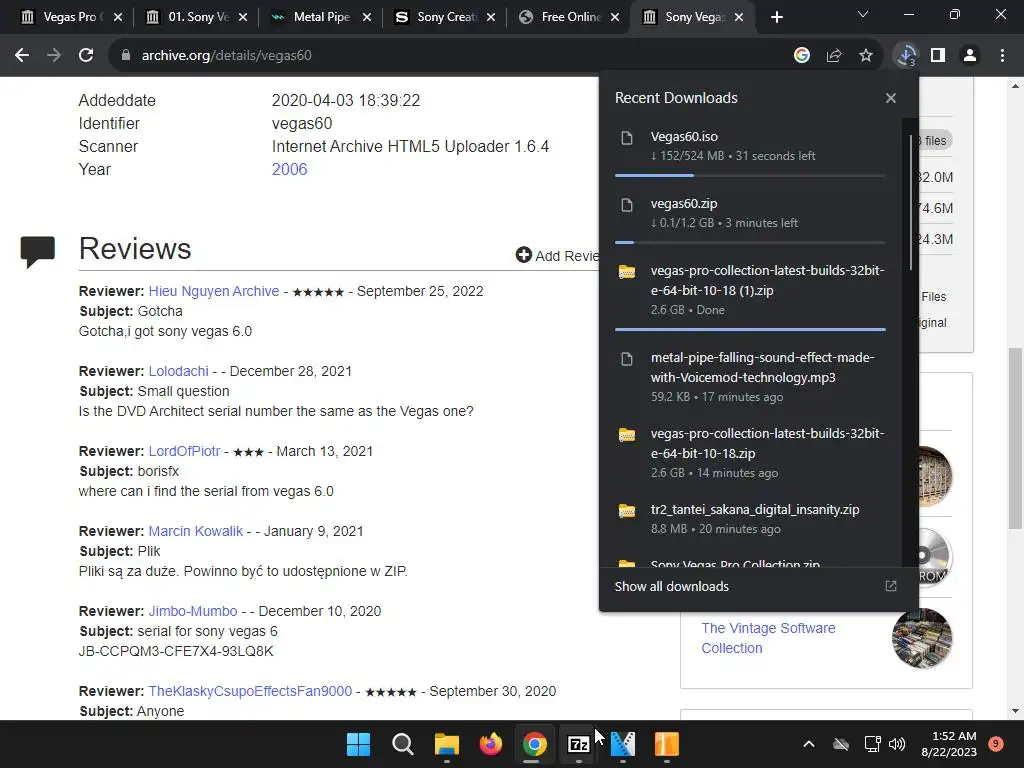Click the vegas60.zip download progress bar
The width and height of the screenshot is (1024, 768).
pyautogui.click(x=750, y=242)
